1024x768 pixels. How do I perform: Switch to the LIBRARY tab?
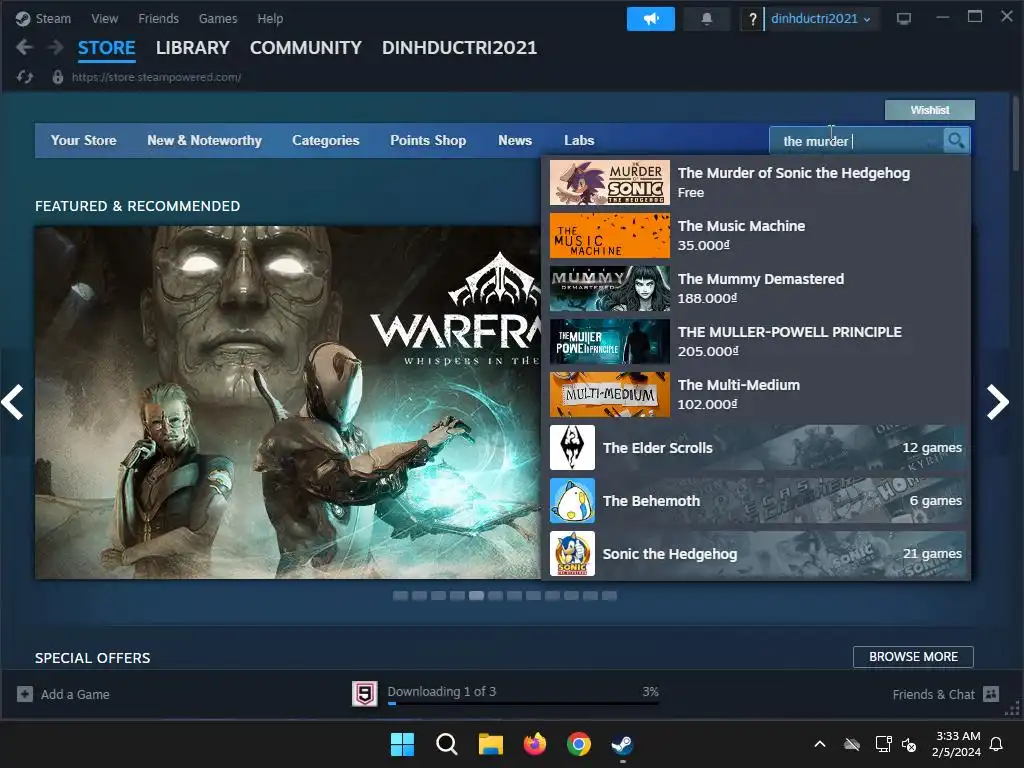[193, 48]
